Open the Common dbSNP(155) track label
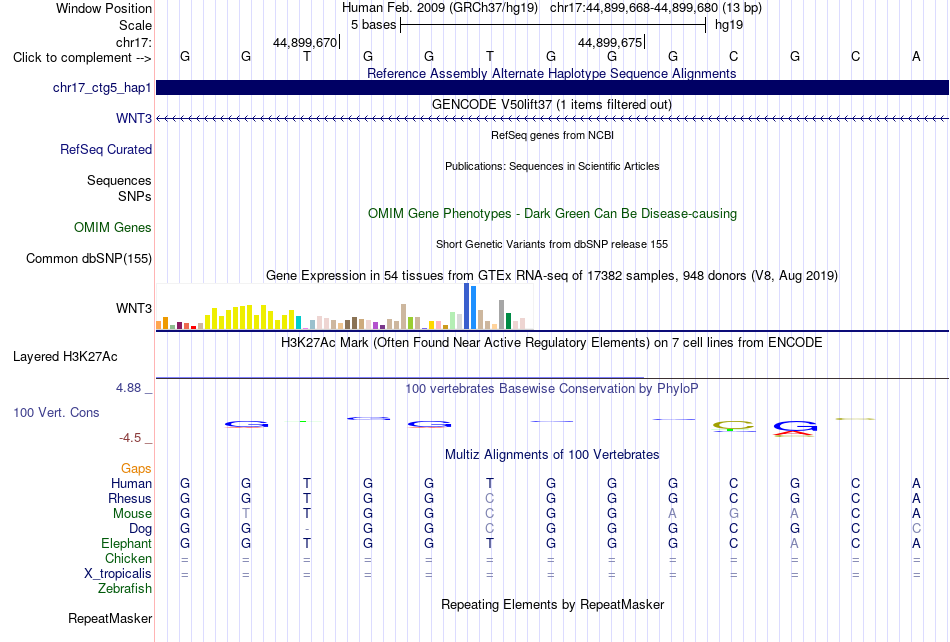Viewport: 950px width, 642px height. click(x=89, y=258)
